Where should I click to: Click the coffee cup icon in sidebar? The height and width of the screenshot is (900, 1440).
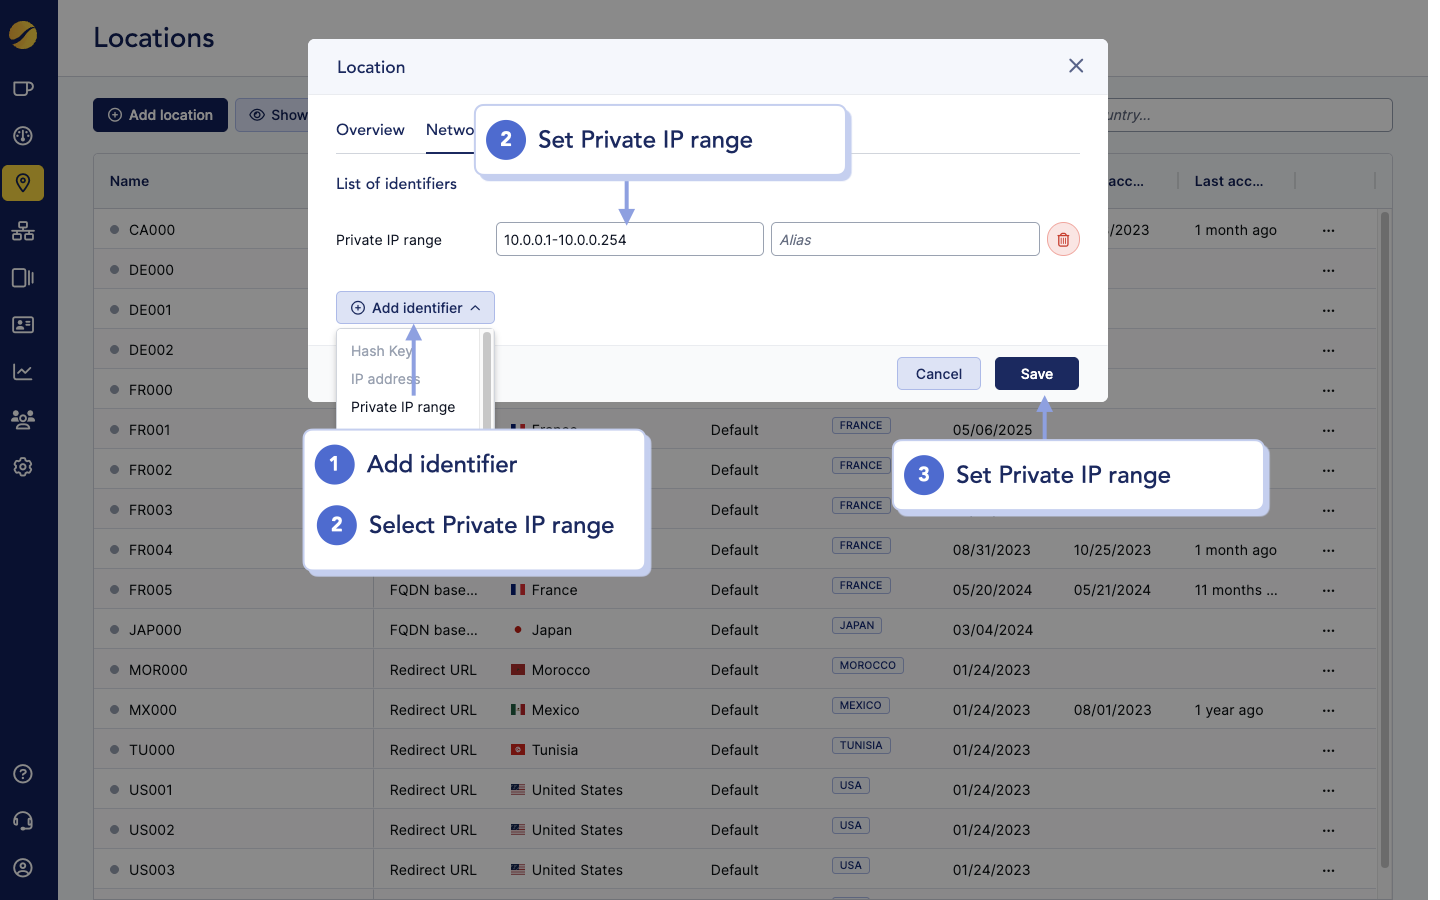23,89
